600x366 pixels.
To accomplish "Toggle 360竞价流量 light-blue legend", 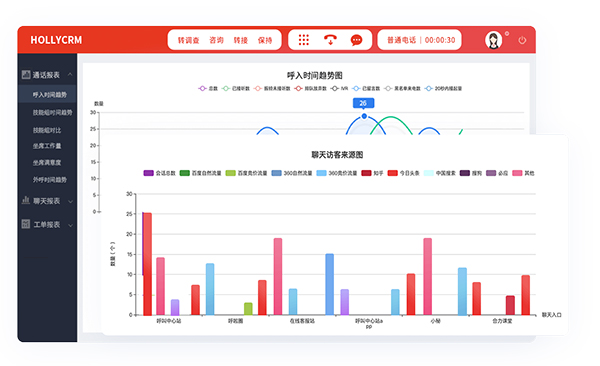I will click(x=337, y=173).
